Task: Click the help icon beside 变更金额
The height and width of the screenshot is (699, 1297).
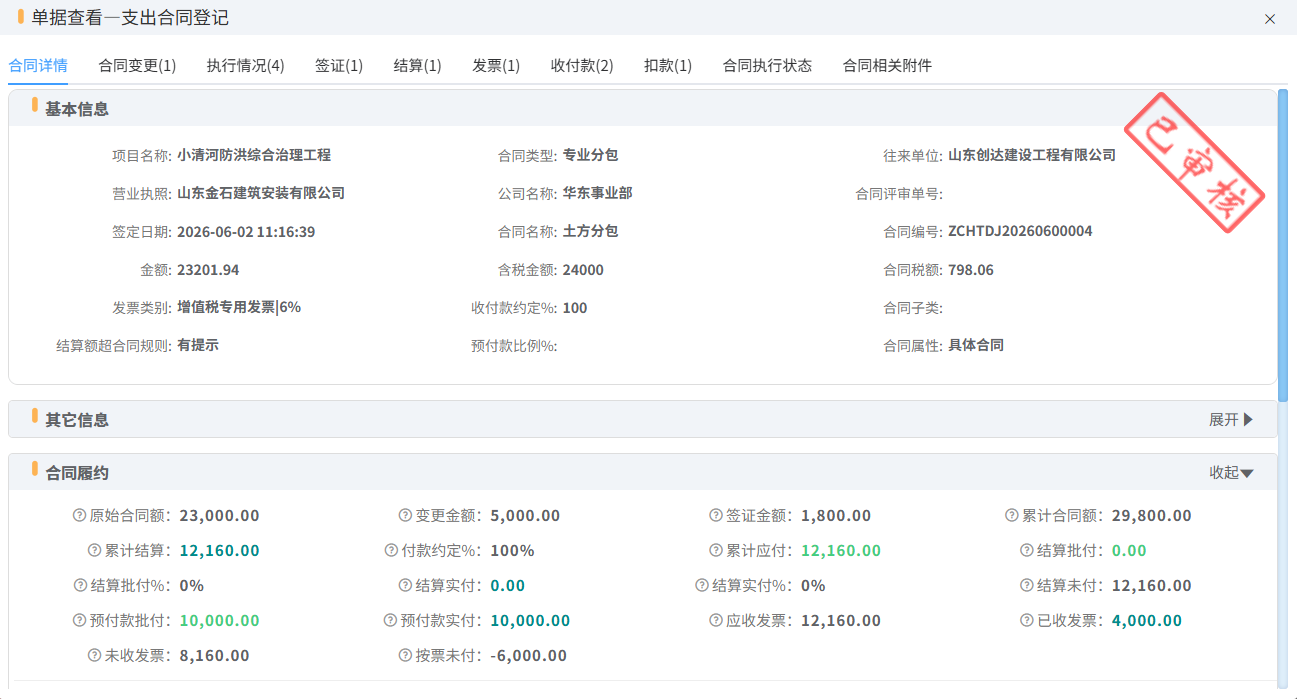Action: point(405,516)
